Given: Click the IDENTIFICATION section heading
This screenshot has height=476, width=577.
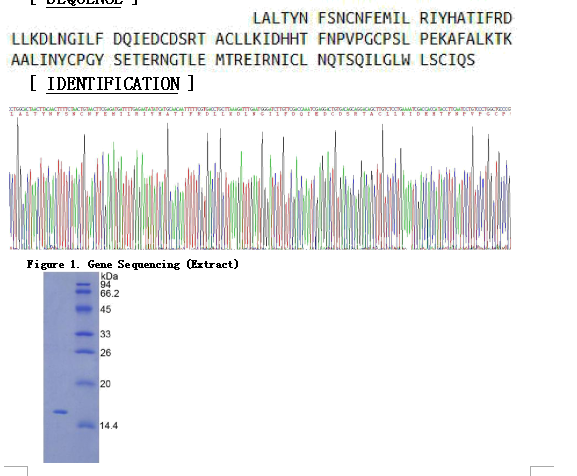Looking at the screenshot, I should coord(113,84).
